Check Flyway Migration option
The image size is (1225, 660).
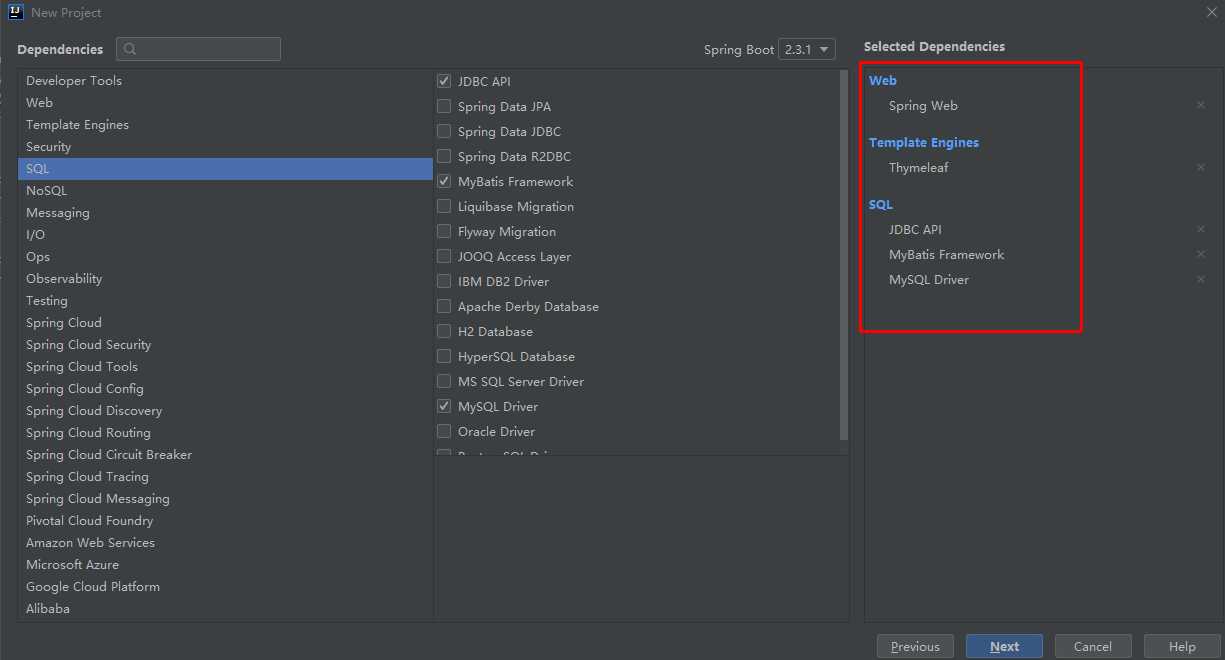click(x=444, y=231)
